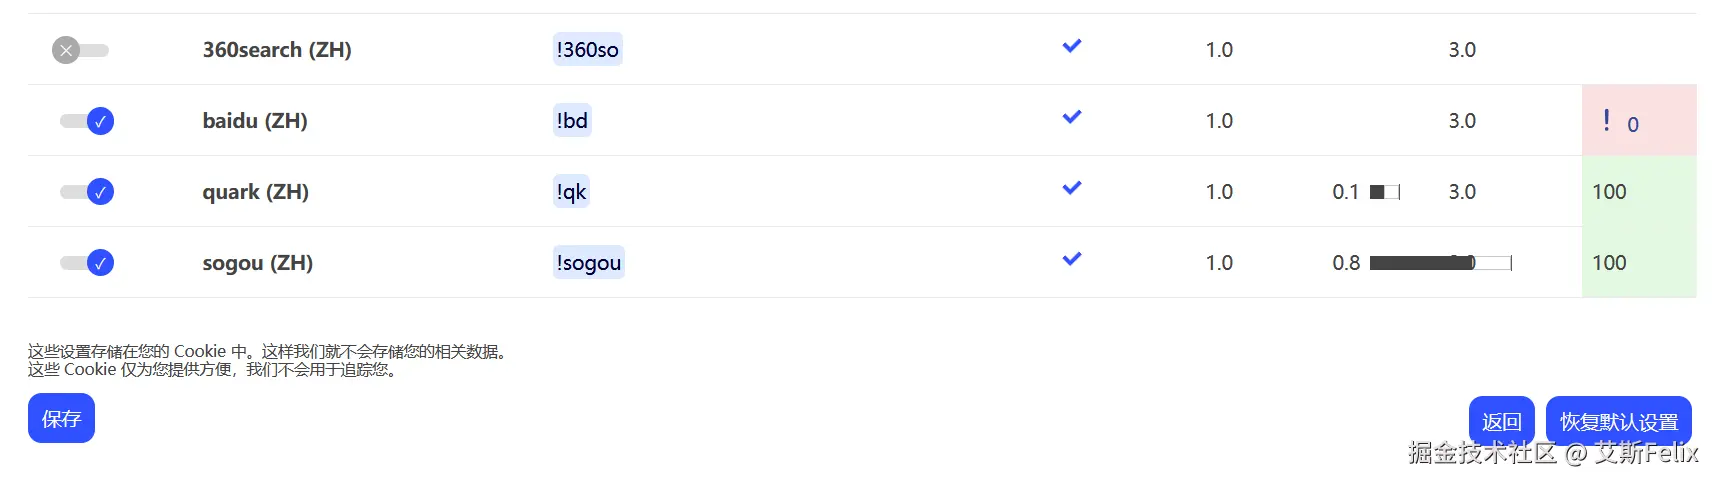Click the checkmark in 360search row
The image size is (1715, 483).
pyautogui.click(x=1071, y=46)
